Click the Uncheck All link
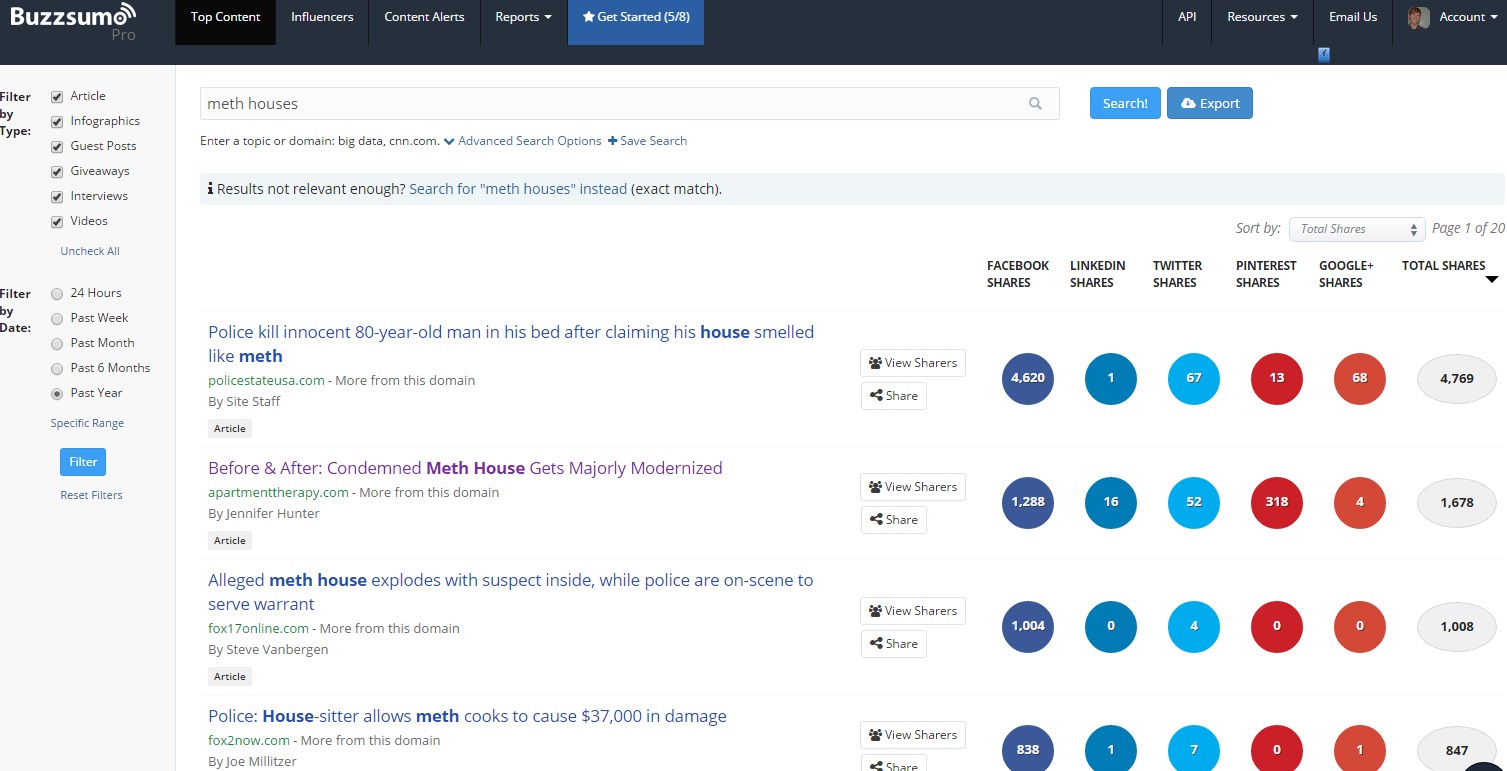1507x771 pixels. click(x=90, y=251)
